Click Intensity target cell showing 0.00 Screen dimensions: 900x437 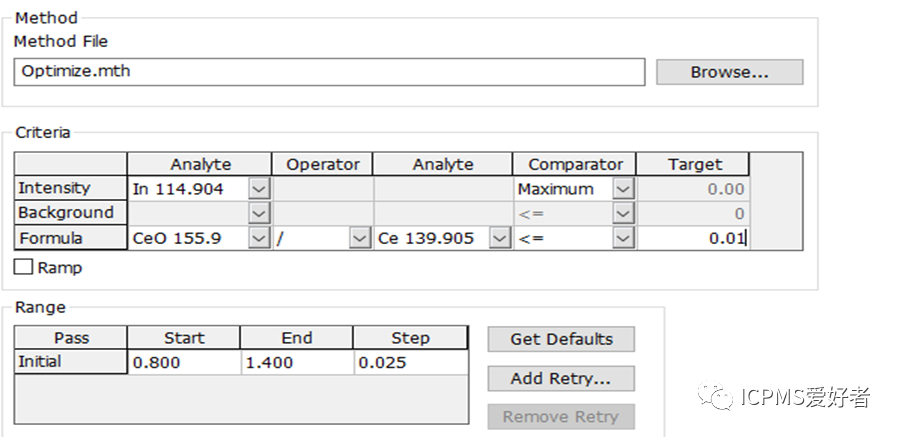pyautogui.click(x=693, y=189)
